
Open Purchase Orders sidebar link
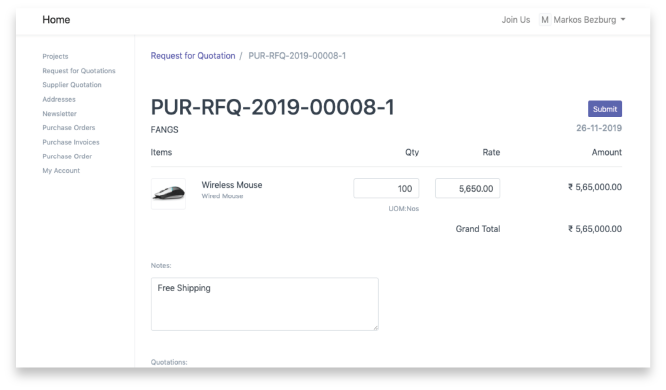(69, 127)
